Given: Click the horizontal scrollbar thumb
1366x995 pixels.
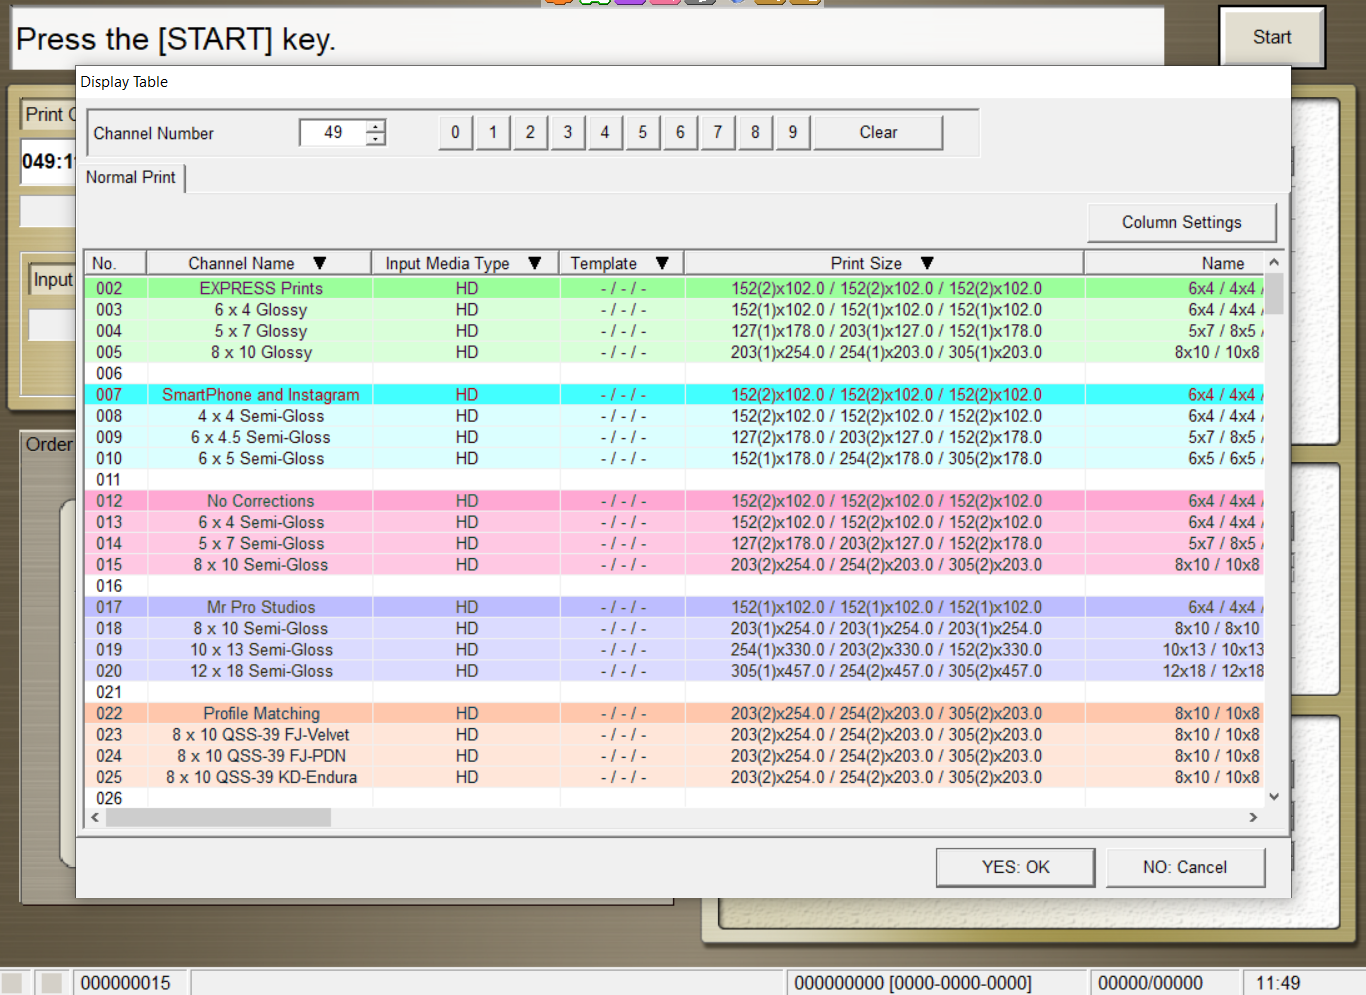Looking at the screenshot, I should coord(218,817).
